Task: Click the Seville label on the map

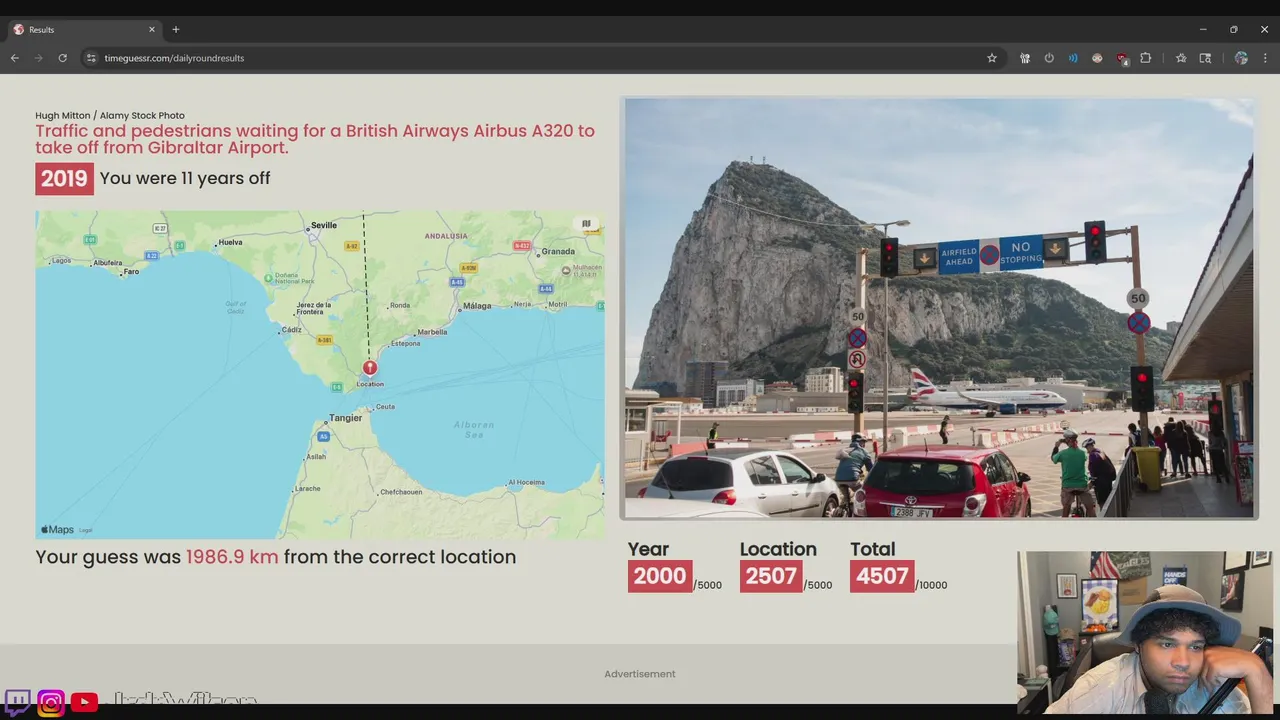Action: [x=324, y=225]
